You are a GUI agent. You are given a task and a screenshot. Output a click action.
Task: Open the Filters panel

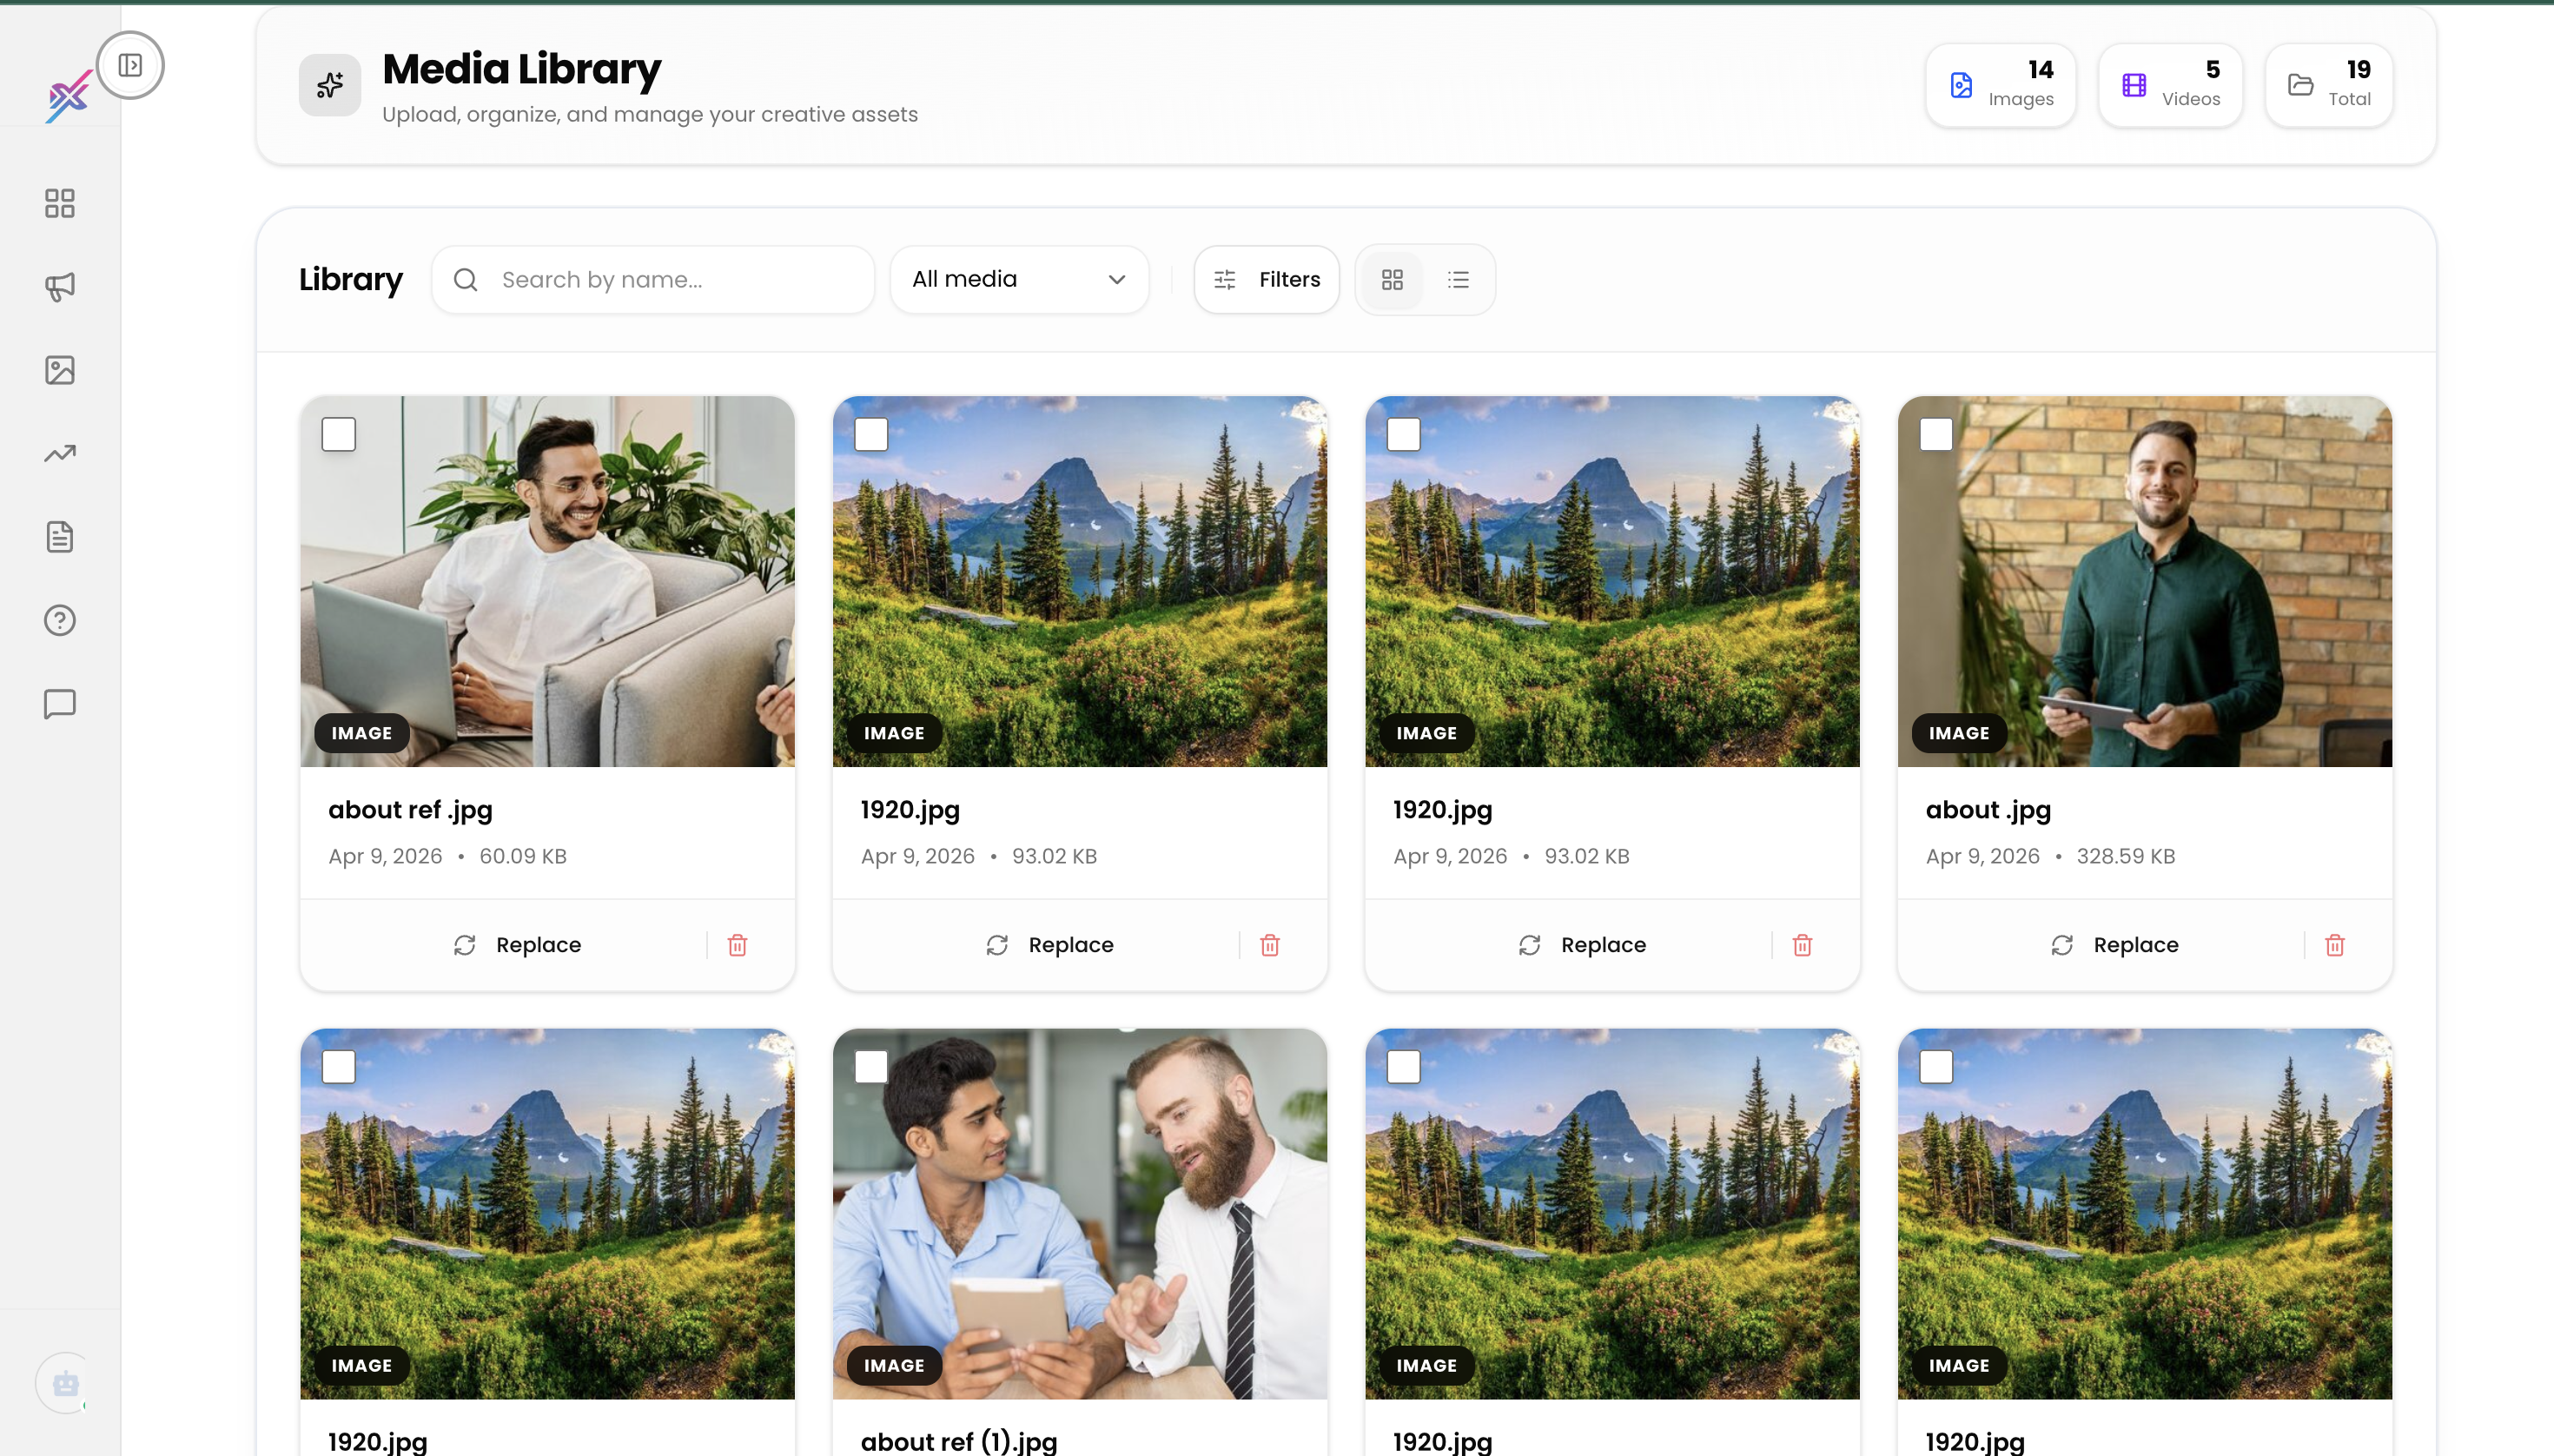pyautogui.click(x=1266, y=280)
